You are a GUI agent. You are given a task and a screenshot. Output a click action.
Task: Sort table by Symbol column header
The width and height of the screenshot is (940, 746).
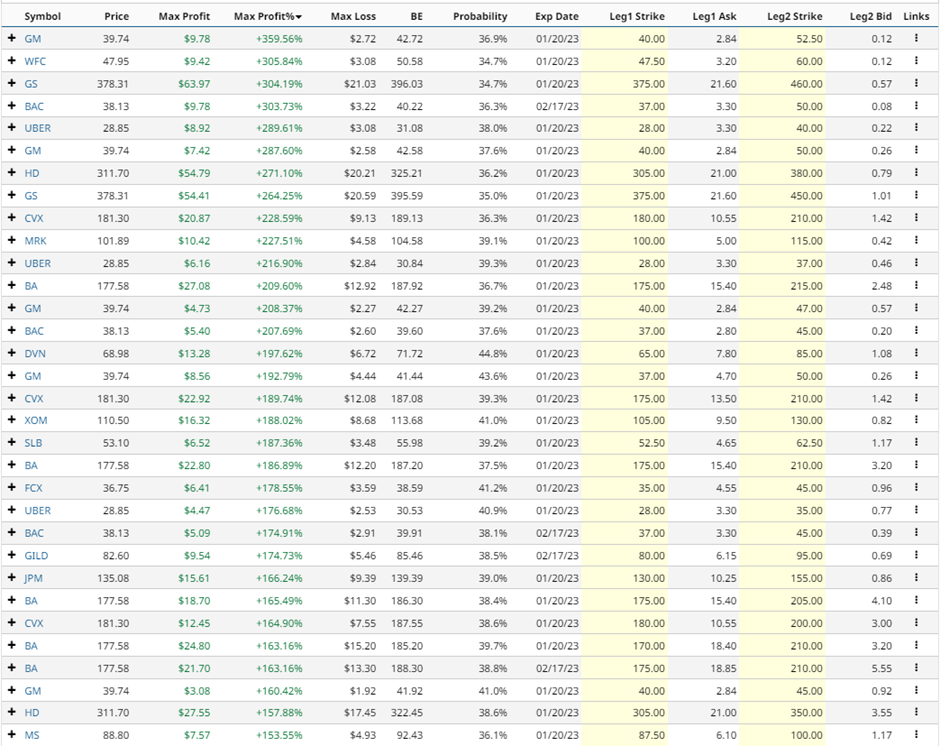coord(43,16)
